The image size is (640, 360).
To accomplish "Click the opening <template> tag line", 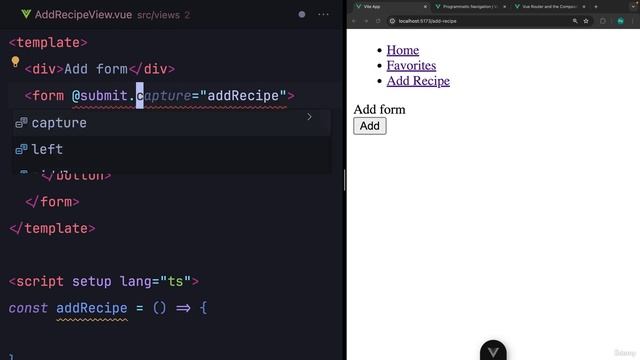I will pyautogui.click(x=48, y=42).
